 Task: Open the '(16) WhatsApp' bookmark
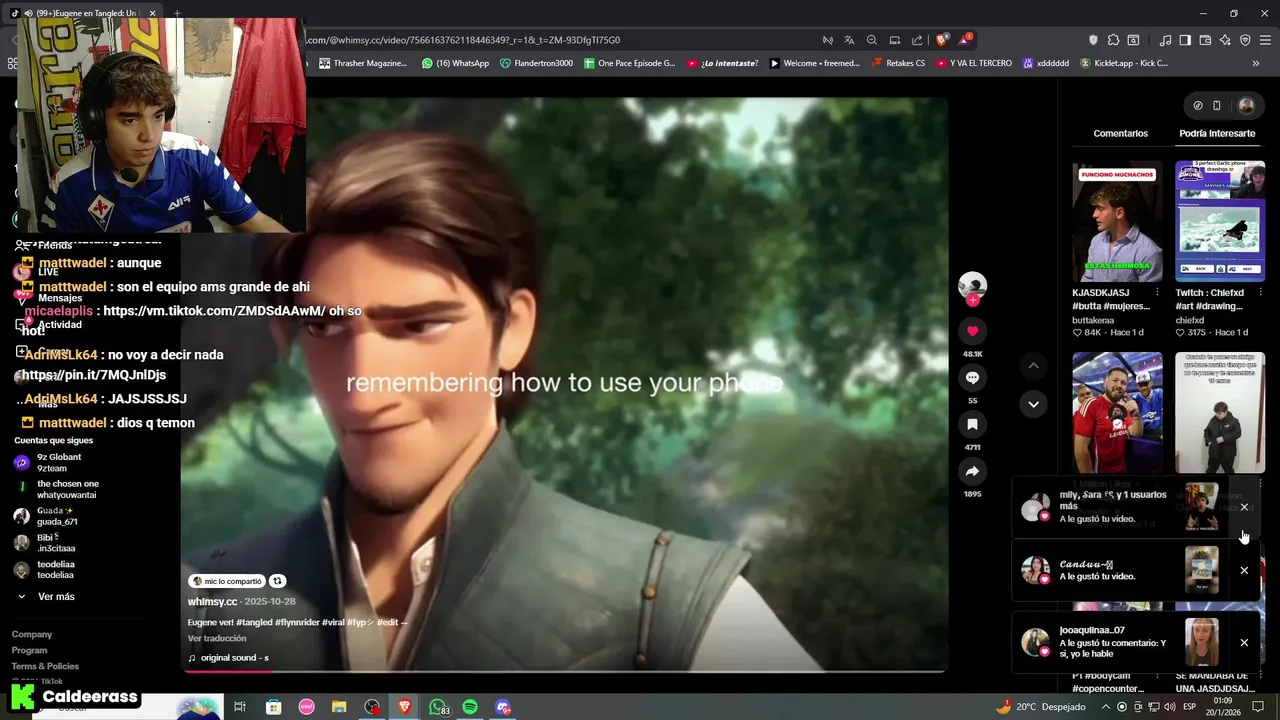[x=455, y=63]
